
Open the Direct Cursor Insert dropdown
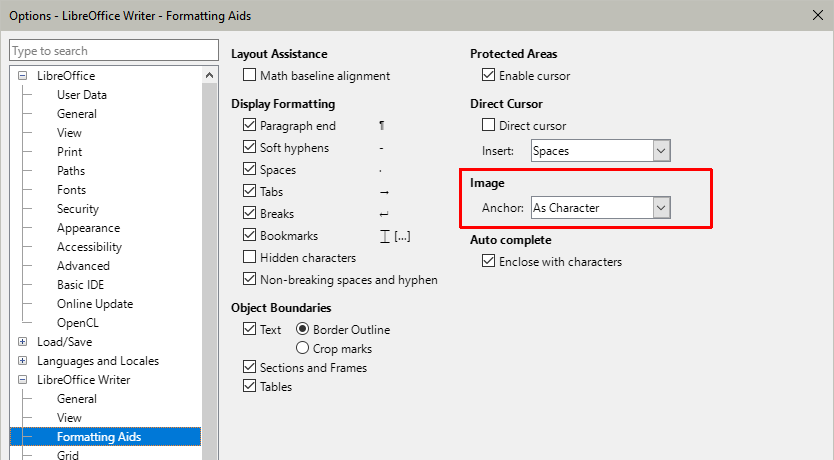tap(660, 151)
